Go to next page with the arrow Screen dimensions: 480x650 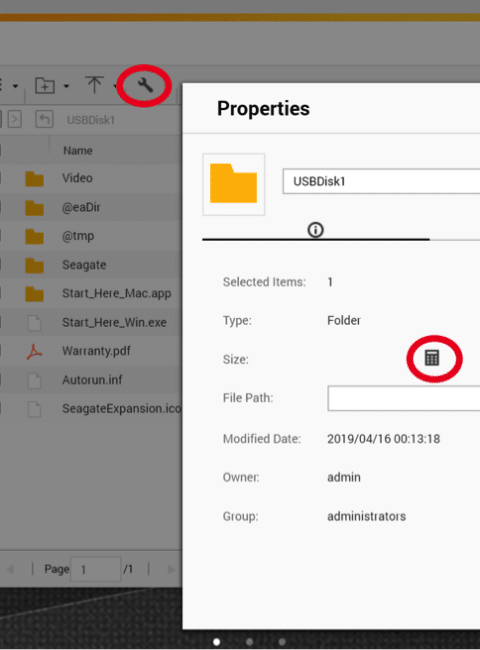pyautogui.click(x=171, y=570)
